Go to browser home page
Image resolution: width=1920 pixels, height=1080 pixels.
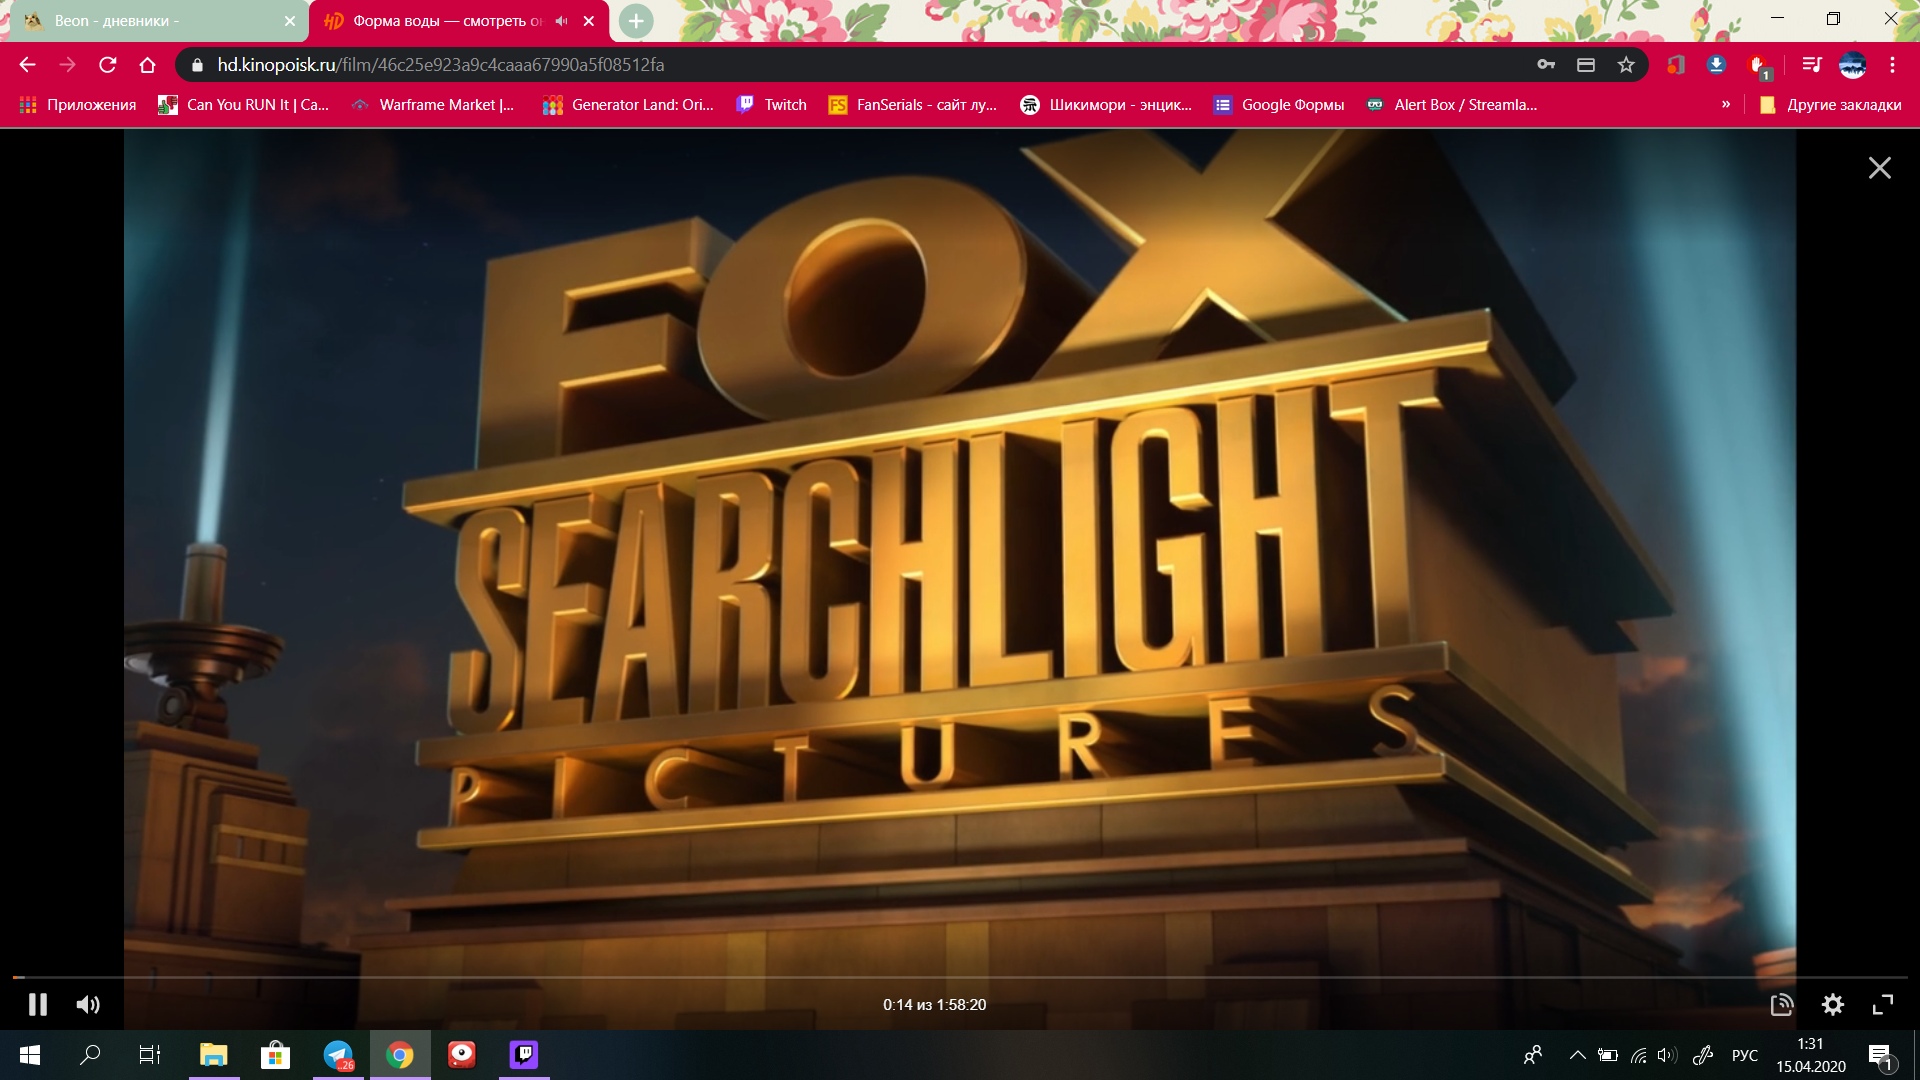(147, 65)
